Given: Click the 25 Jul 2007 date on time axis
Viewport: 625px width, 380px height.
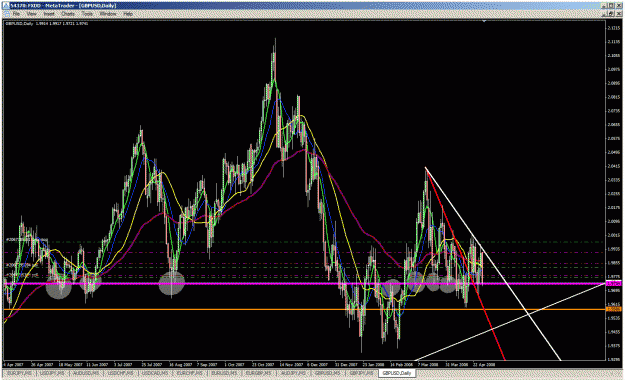Looking at the screenshot, I should [151, 364].
